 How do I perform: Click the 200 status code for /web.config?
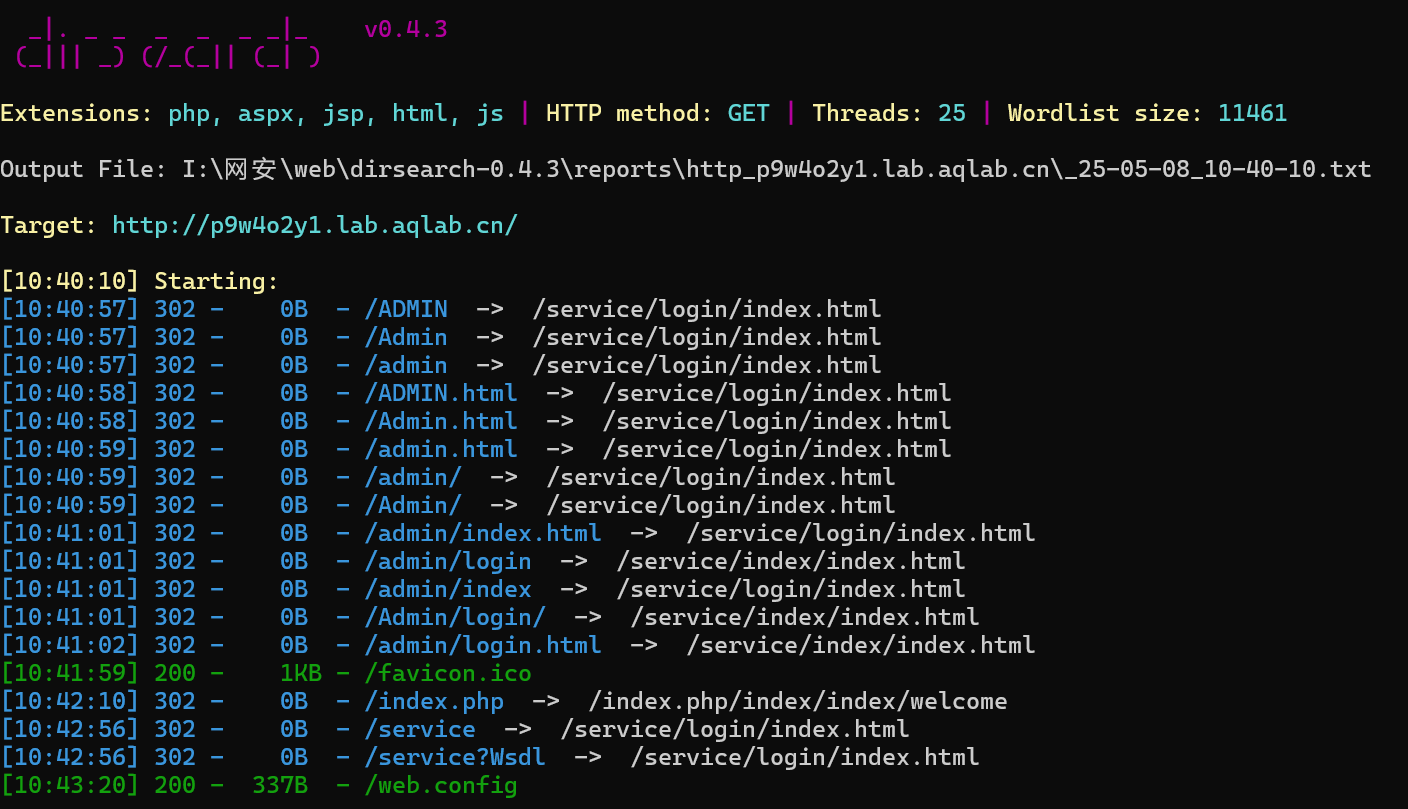click(x=175, y=785)
